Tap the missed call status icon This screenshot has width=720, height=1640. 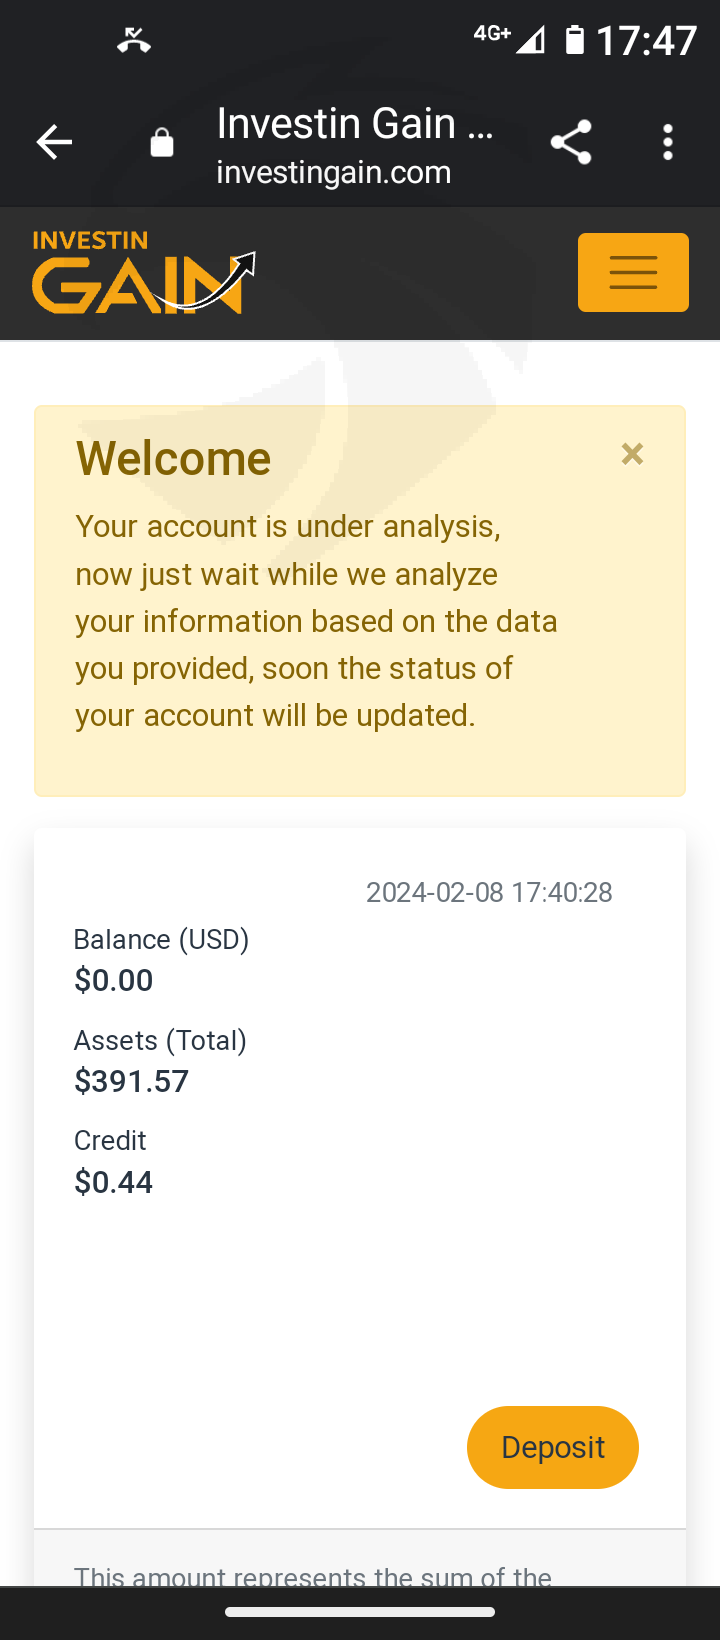(133, 40)
